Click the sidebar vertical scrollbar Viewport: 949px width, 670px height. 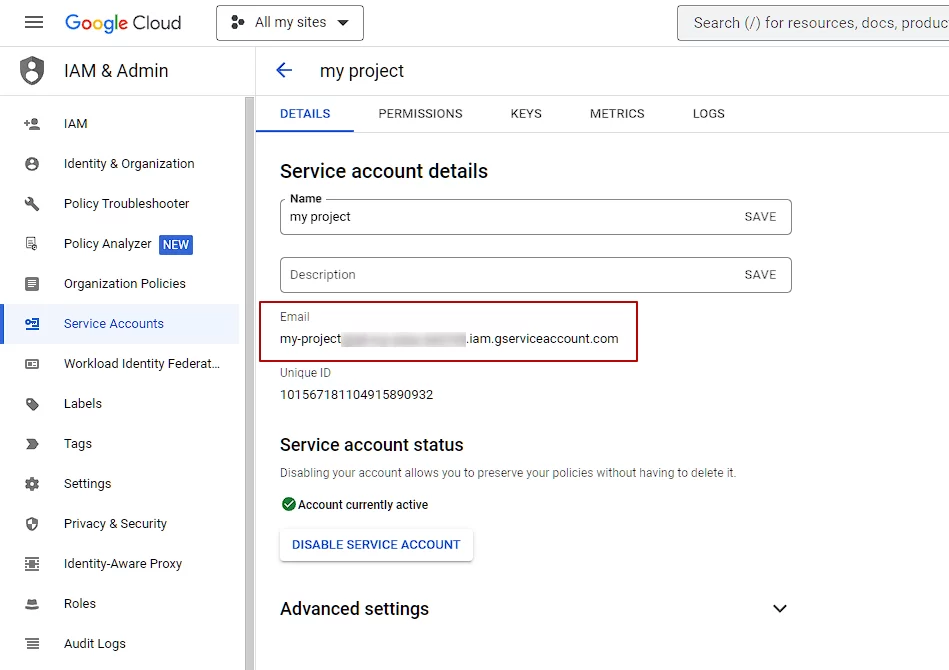(x=249, y=383)
